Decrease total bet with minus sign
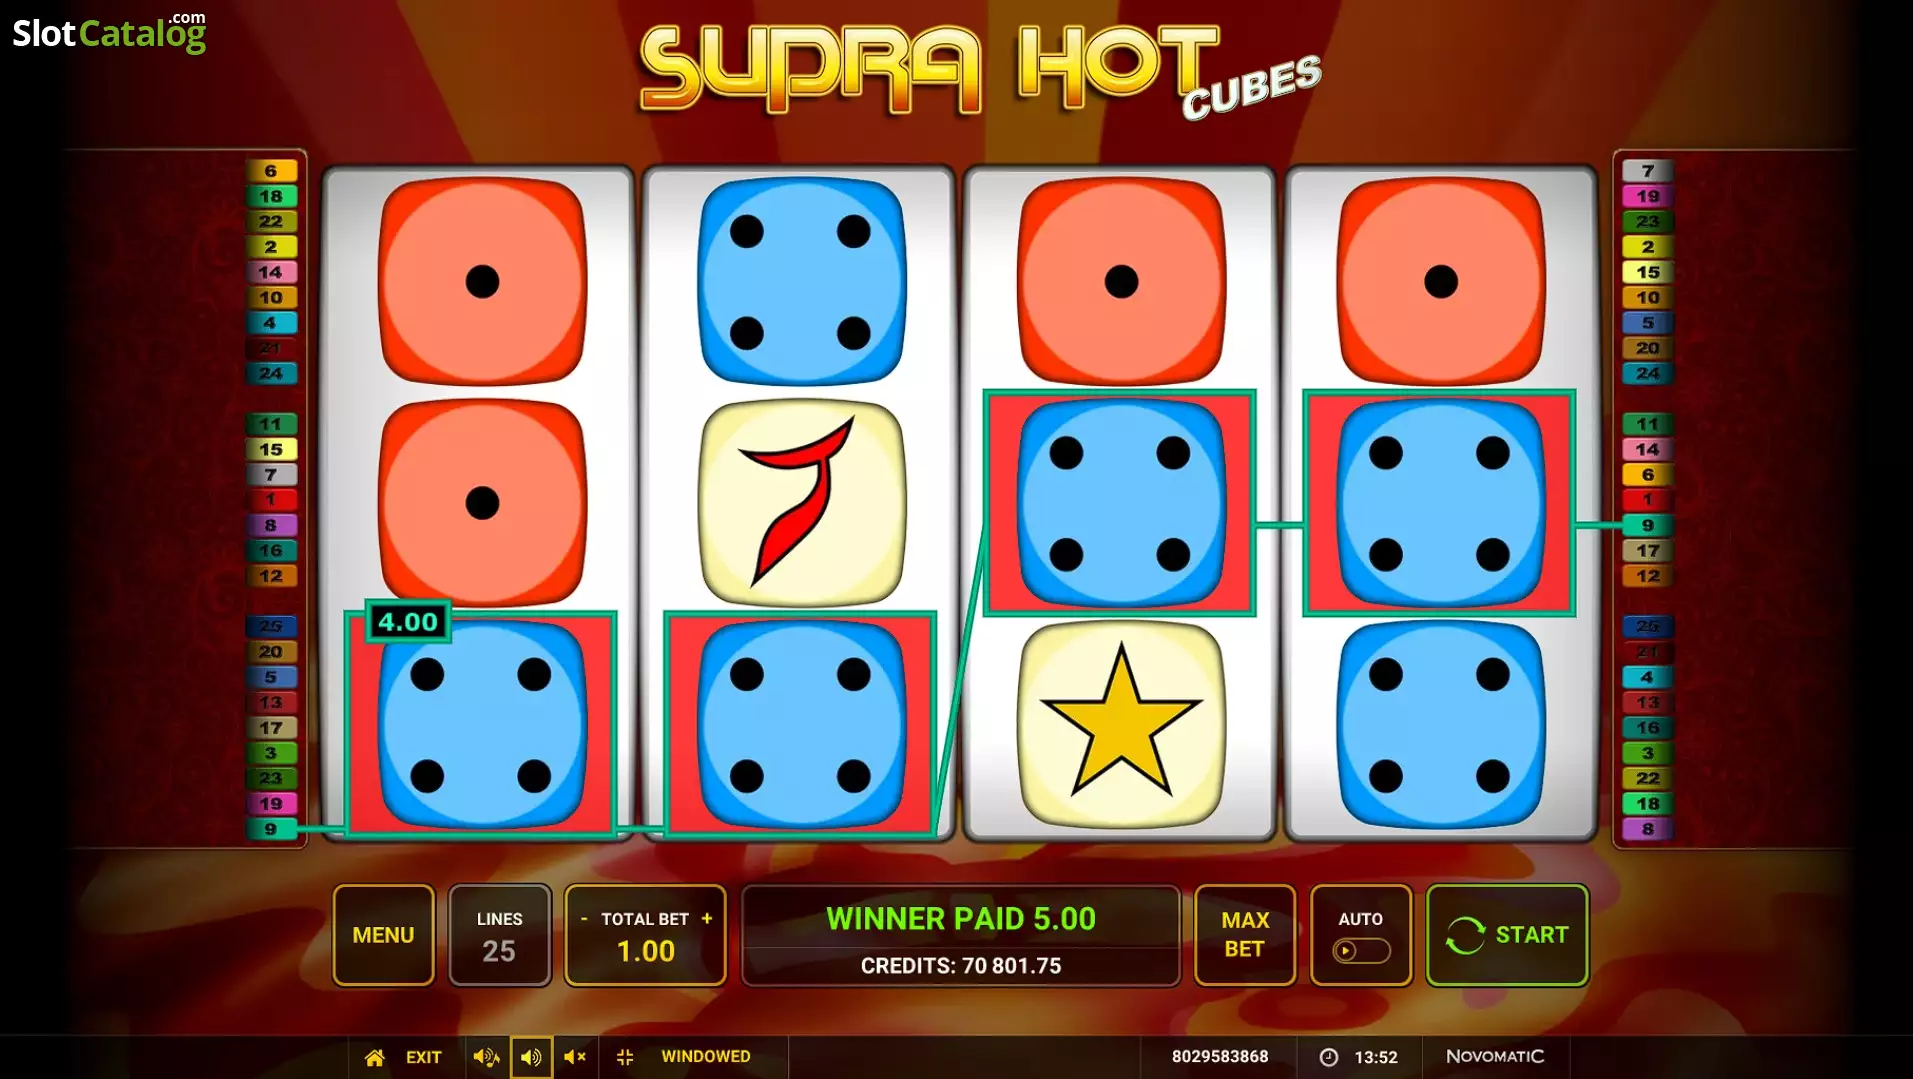The height and width of the screenshot is (1079, 1913). (x=584, y=919)
